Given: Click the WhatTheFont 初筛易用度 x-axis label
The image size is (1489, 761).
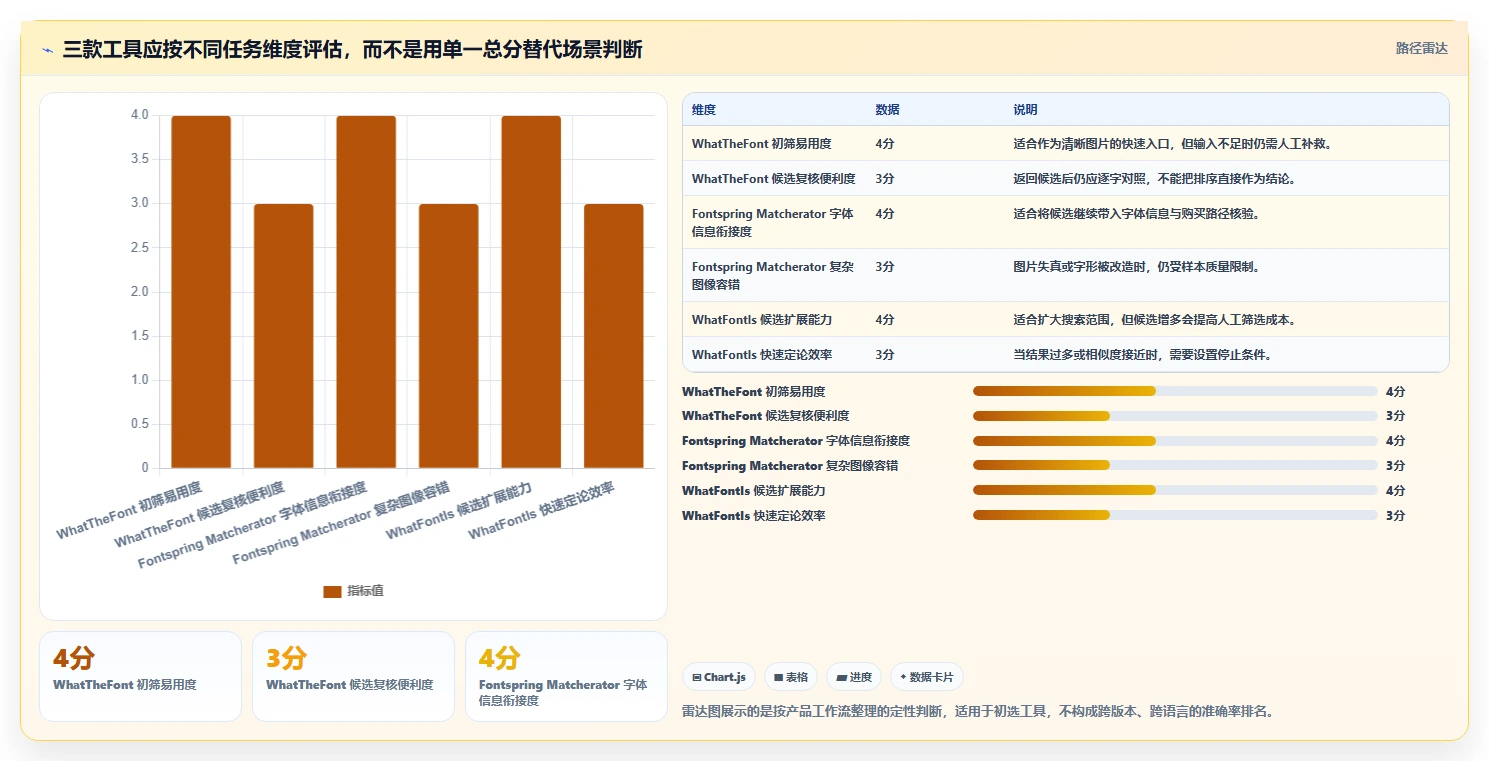Looking at the screenshot, I should click(x=129, y=510).
